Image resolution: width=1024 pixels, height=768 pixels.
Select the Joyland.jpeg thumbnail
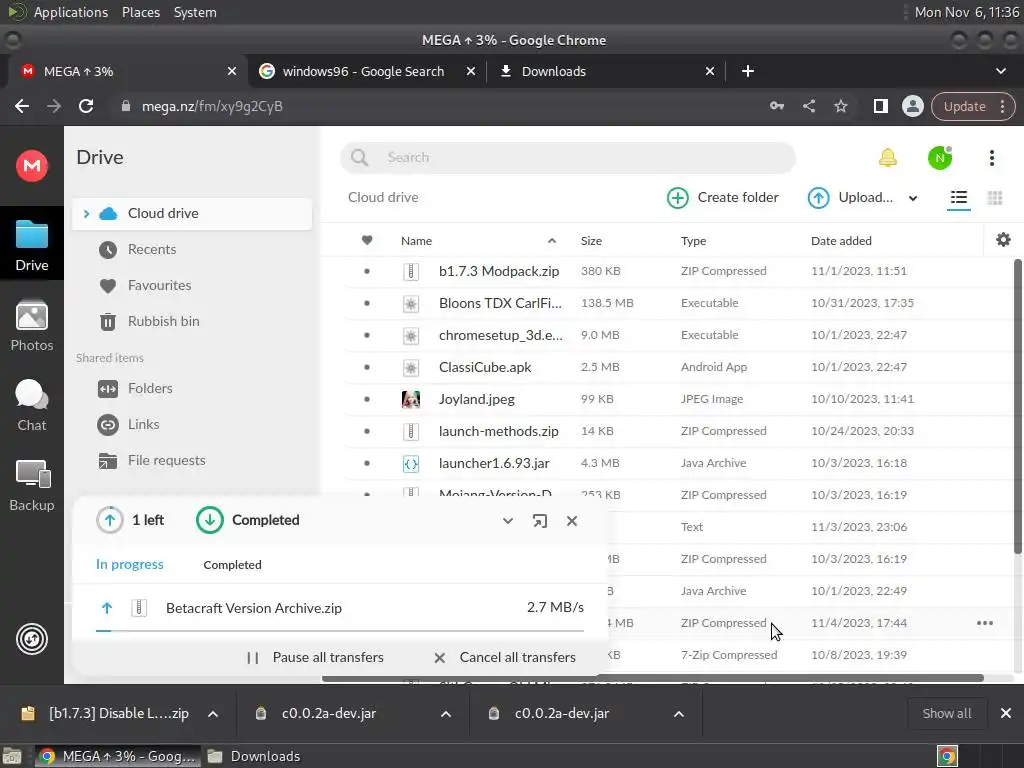pos(411,399)
